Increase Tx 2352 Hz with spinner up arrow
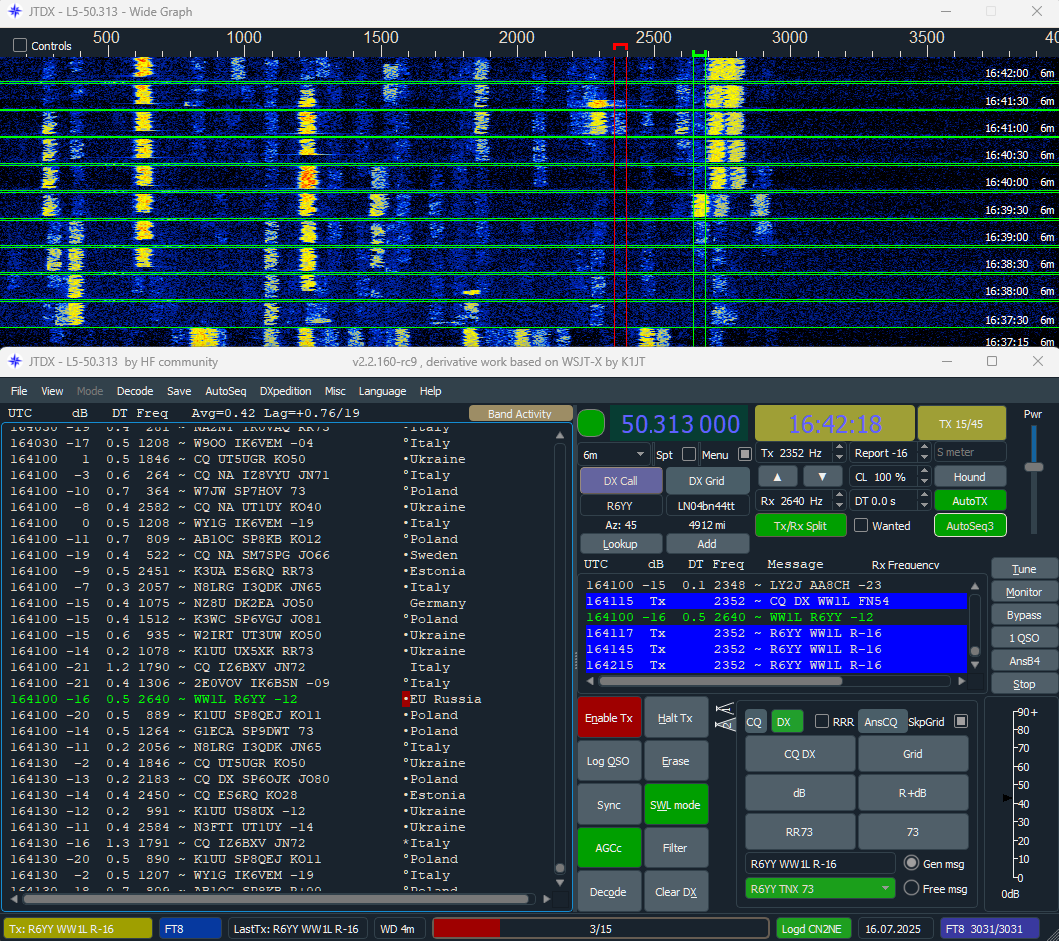1059x941 pixels. (x=840, y=448)
